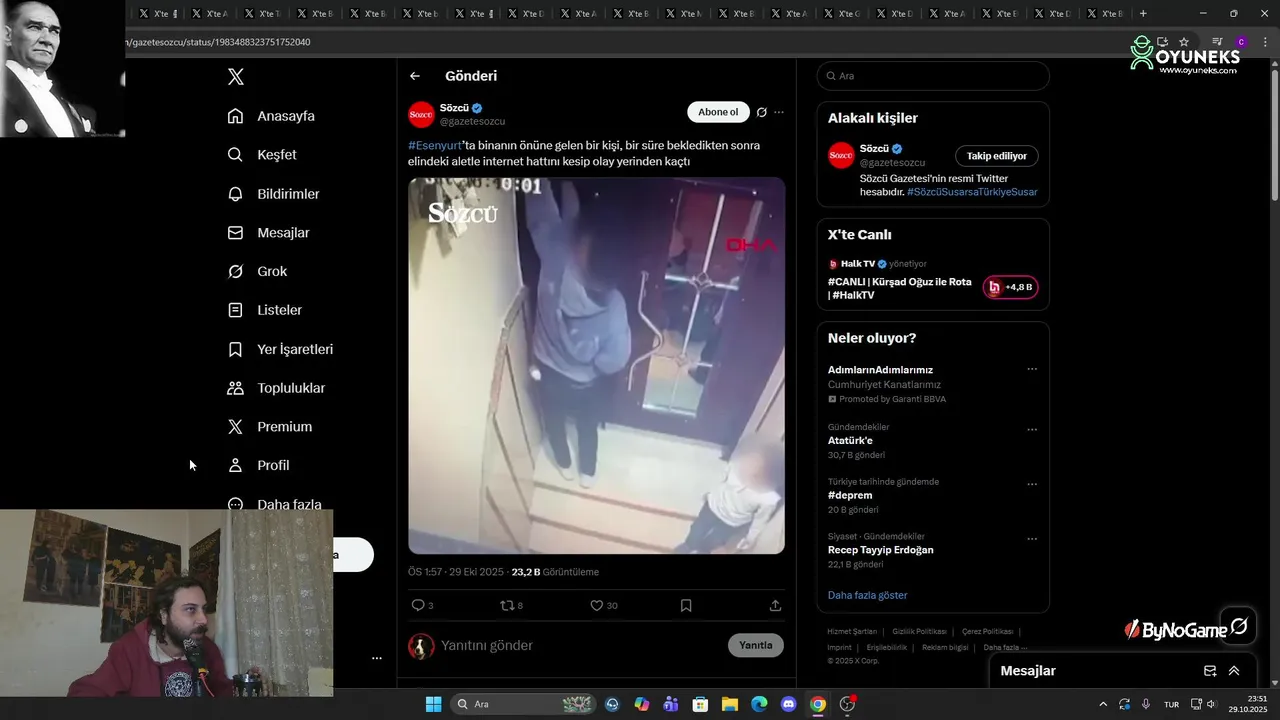Viewport: 1280px width, 720px height.
Task: Bookmark this page with the star icon
Action: point(1184,42)
